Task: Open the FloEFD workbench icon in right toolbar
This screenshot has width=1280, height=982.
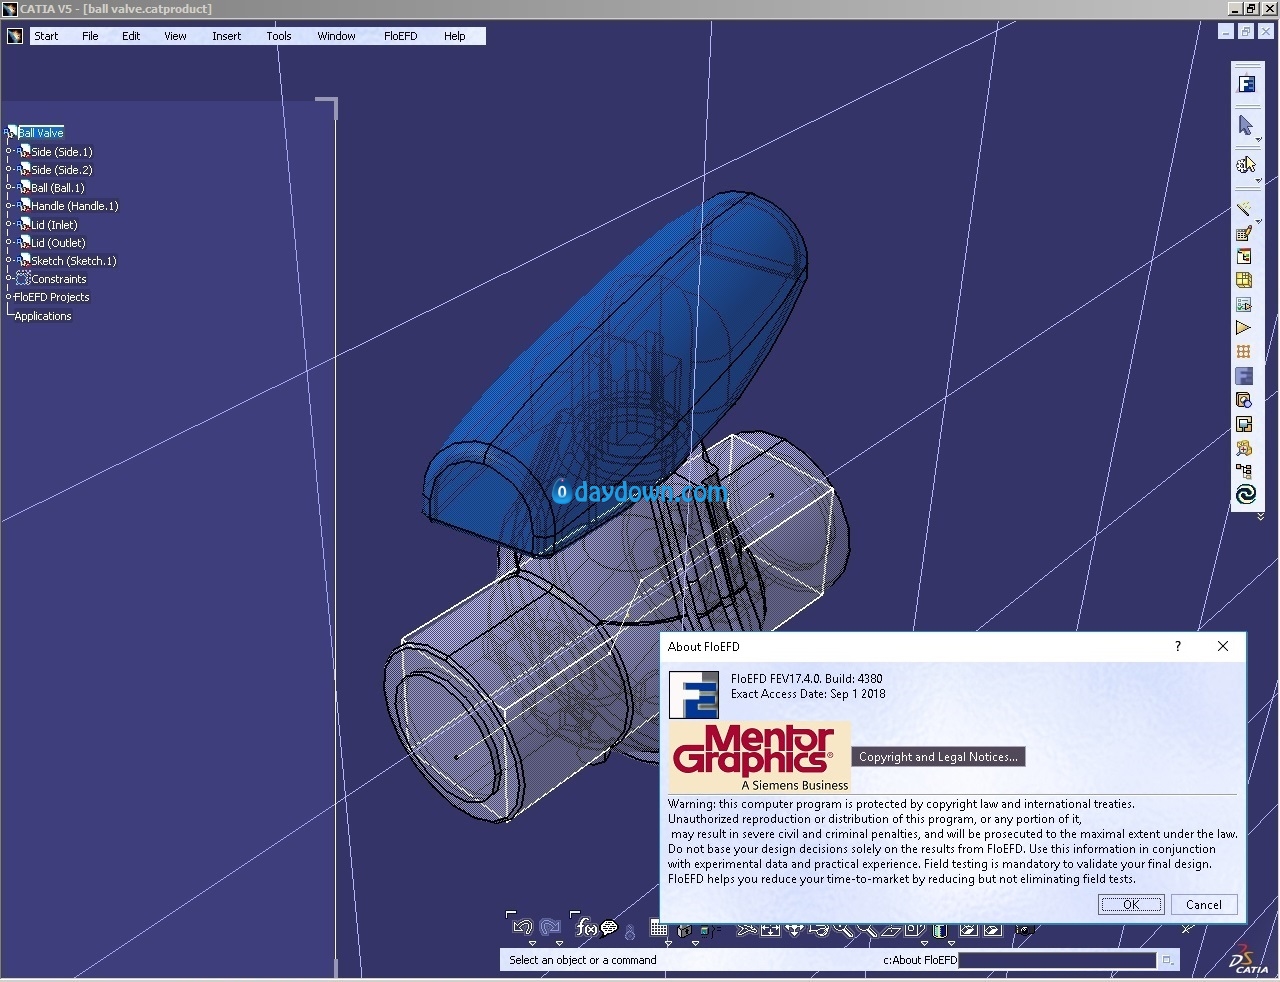Action: (x=1247, y=84)
